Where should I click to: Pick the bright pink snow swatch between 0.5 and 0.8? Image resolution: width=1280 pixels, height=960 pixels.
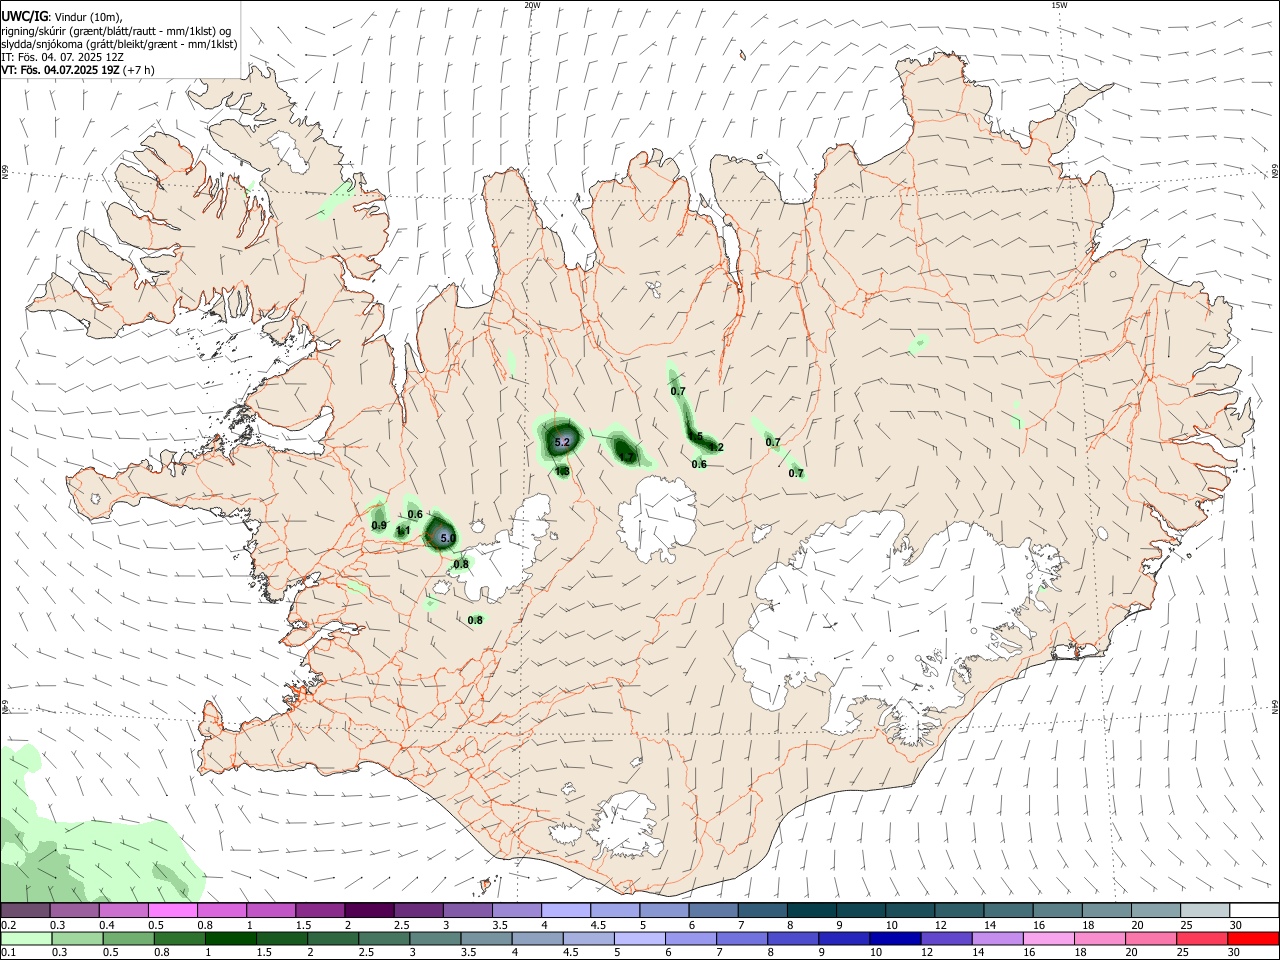[172, 910]
